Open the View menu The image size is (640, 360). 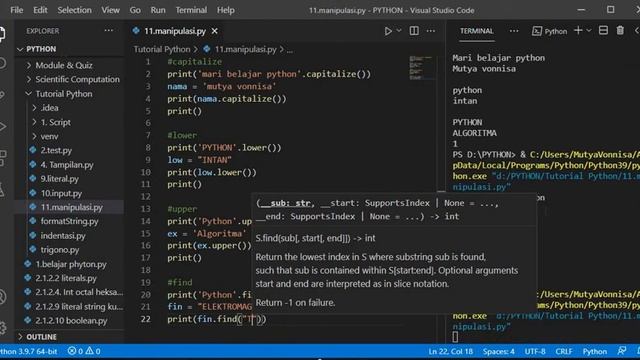pos(111,10)
